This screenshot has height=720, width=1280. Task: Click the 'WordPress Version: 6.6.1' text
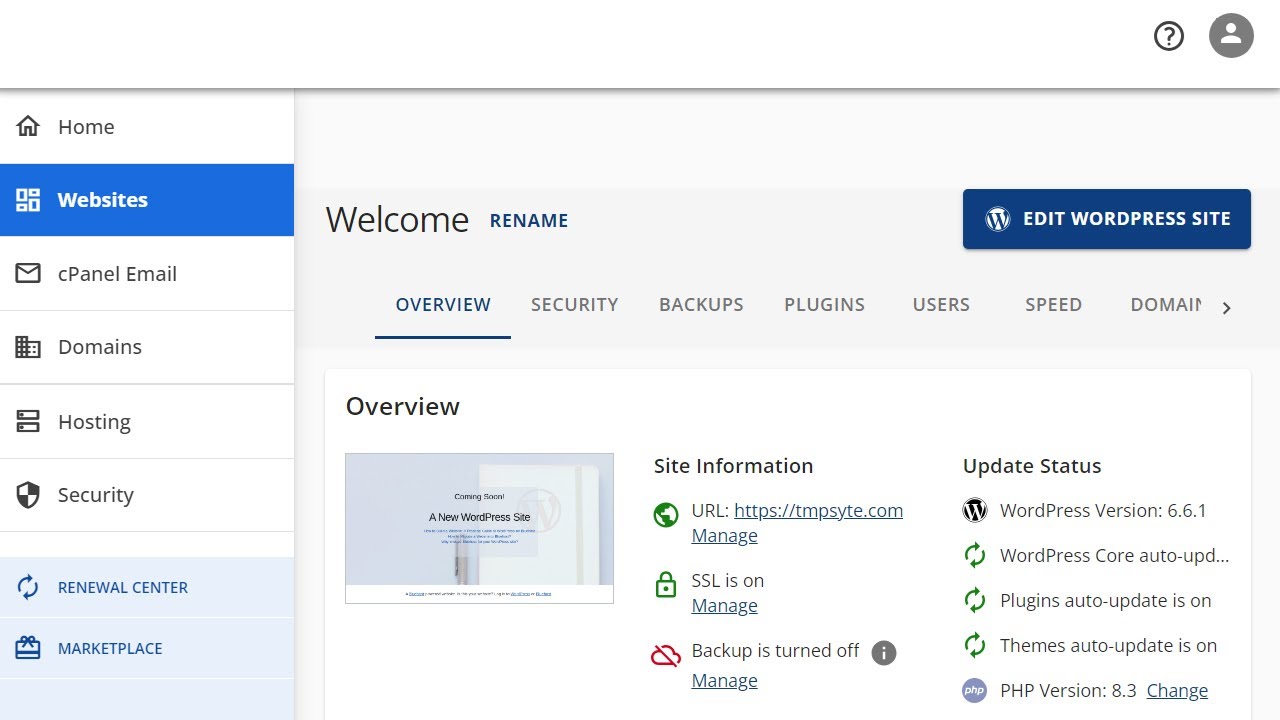pos(1103,510)
